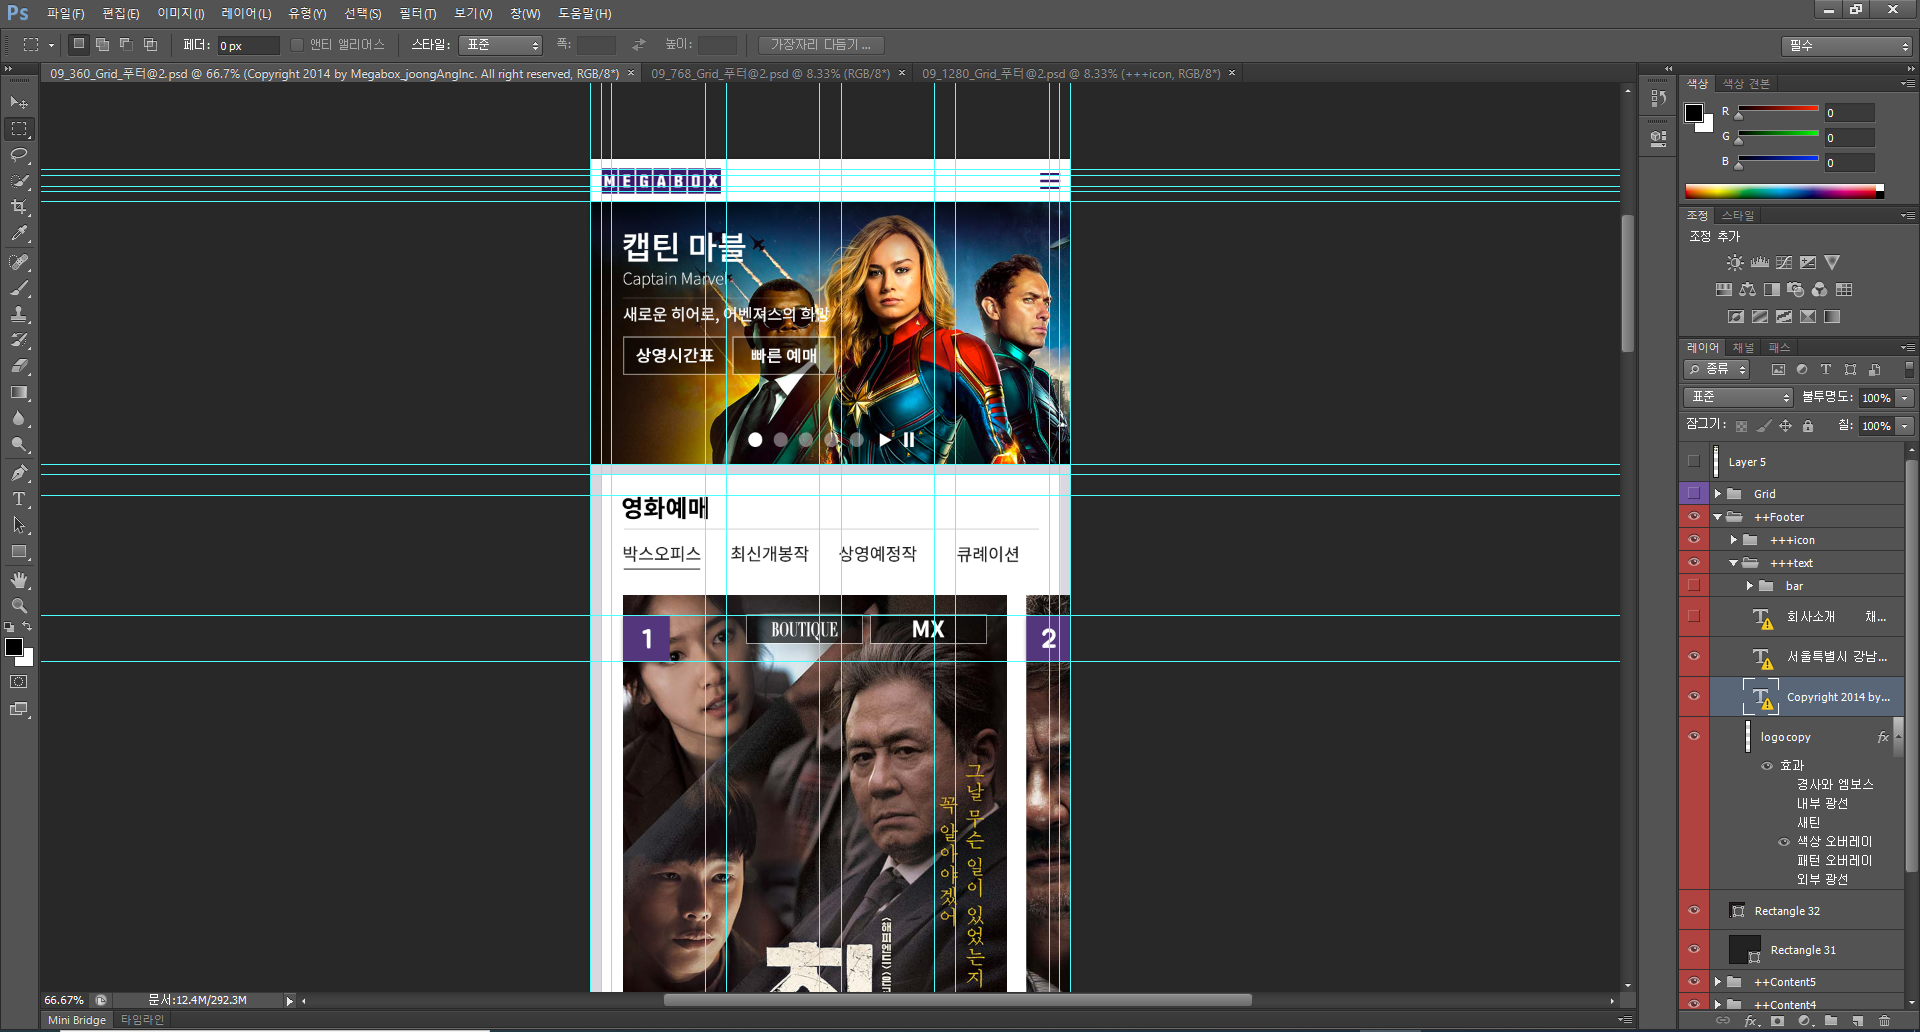The height and width of the screenshot is (1032, 1920).
Task: Open the Layer menu
Action: pyautogui.click(x=246, y=14)
